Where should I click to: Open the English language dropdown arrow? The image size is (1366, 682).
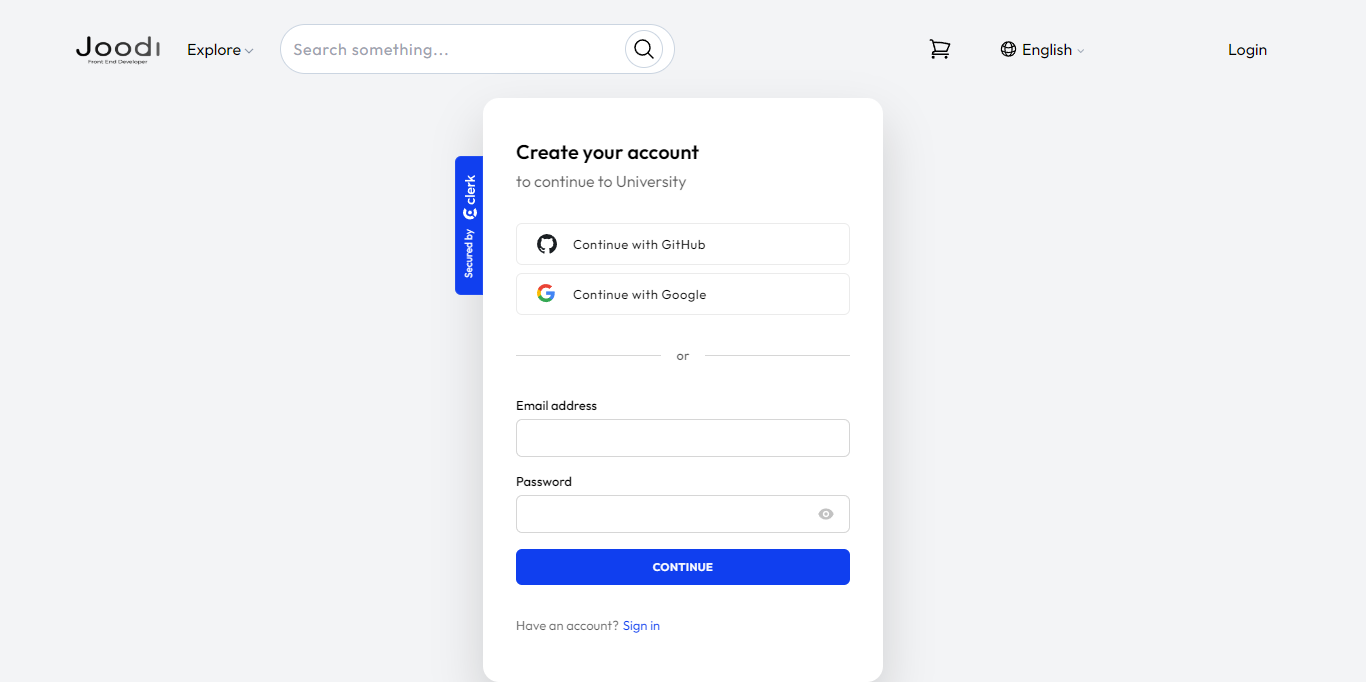coord(1080,51)
